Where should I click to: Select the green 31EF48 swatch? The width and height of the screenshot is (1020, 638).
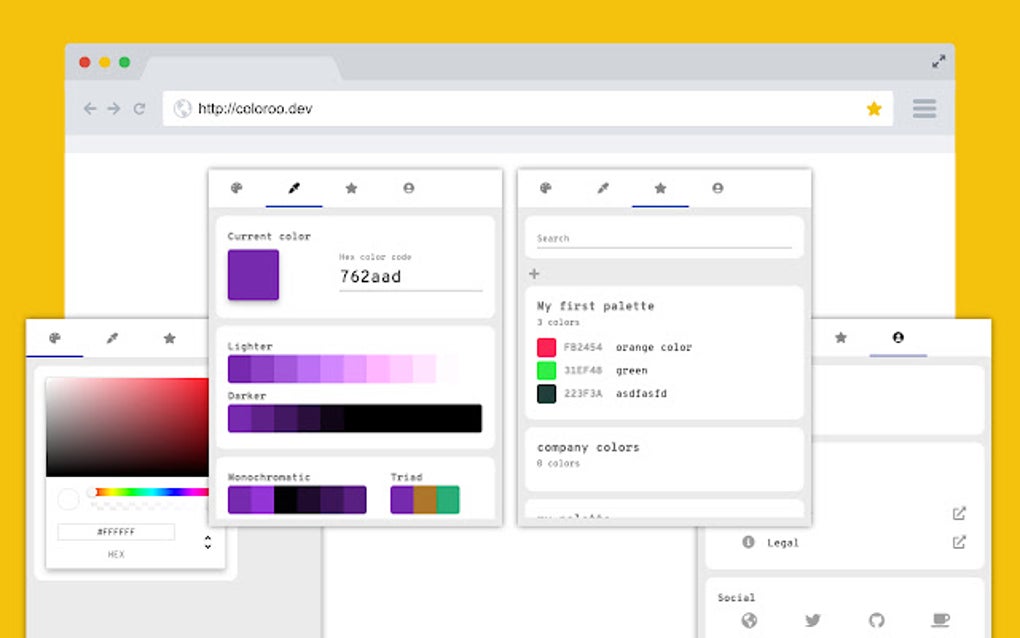[x=545, y=370]
